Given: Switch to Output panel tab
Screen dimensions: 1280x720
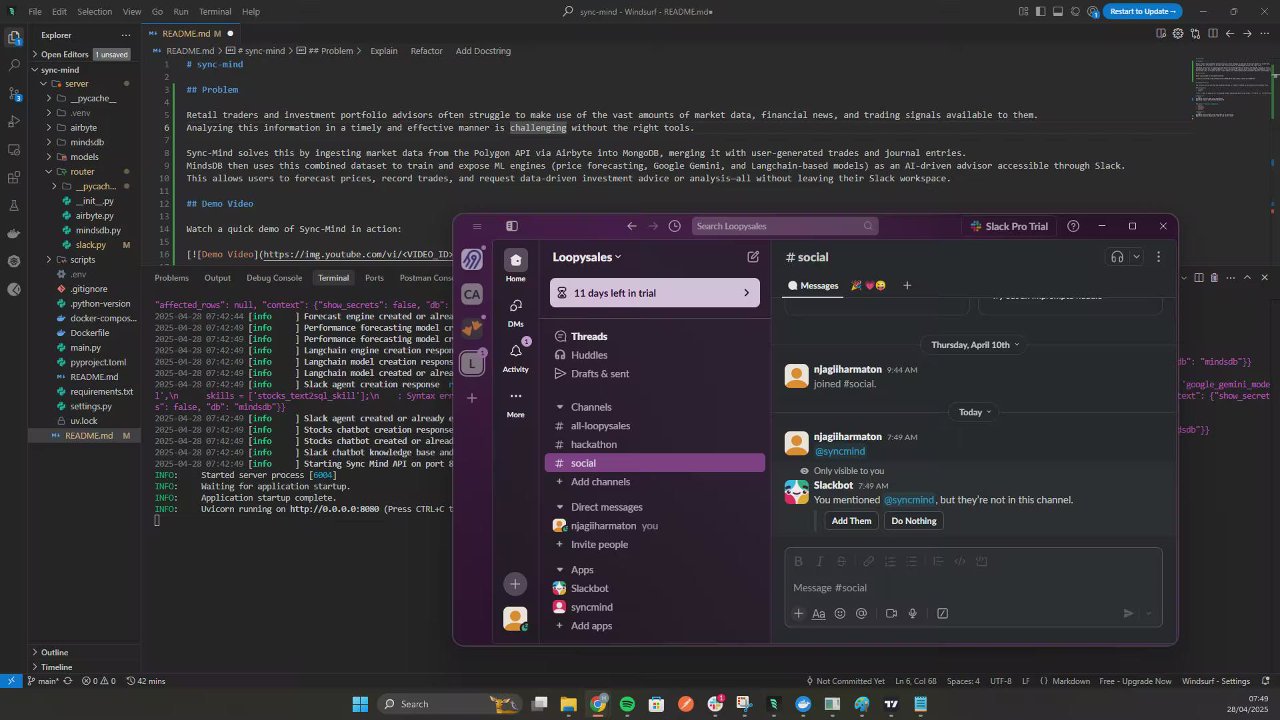Looking at the screenshot, I should pos(217,278).
